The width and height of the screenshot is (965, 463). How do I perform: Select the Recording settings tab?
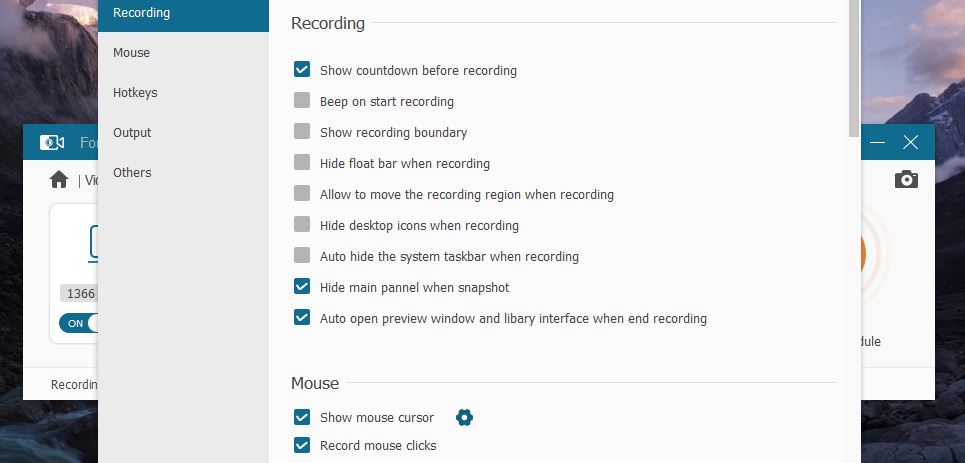(141, 13)
